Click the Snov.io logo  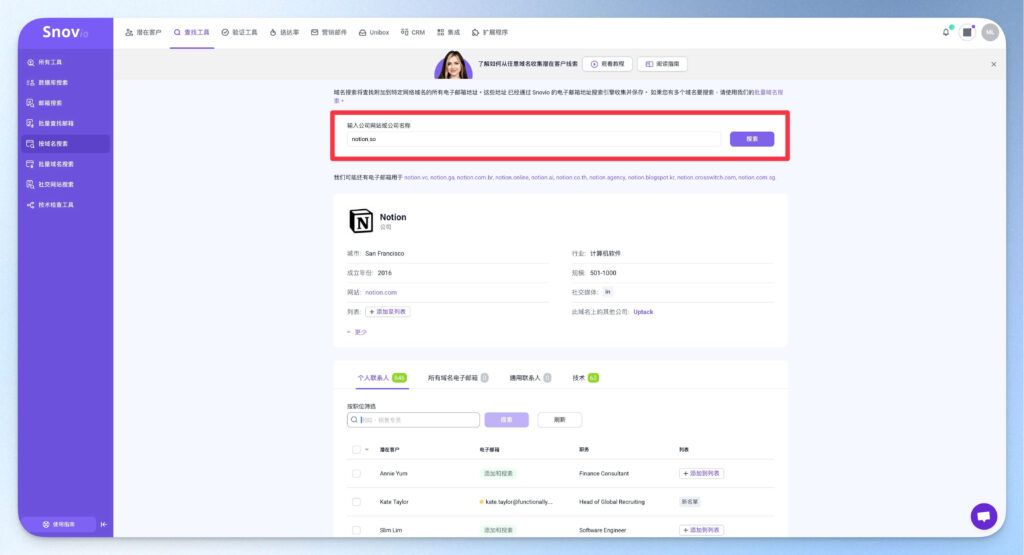(65, 32)
